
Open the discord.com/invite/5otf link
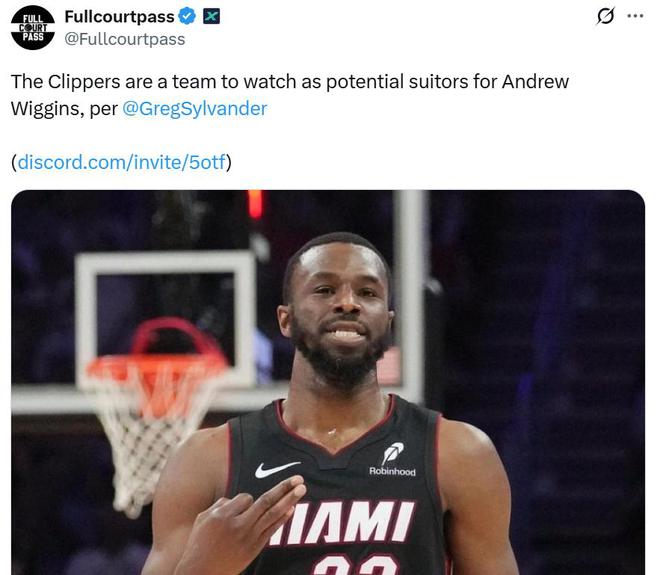122,162
